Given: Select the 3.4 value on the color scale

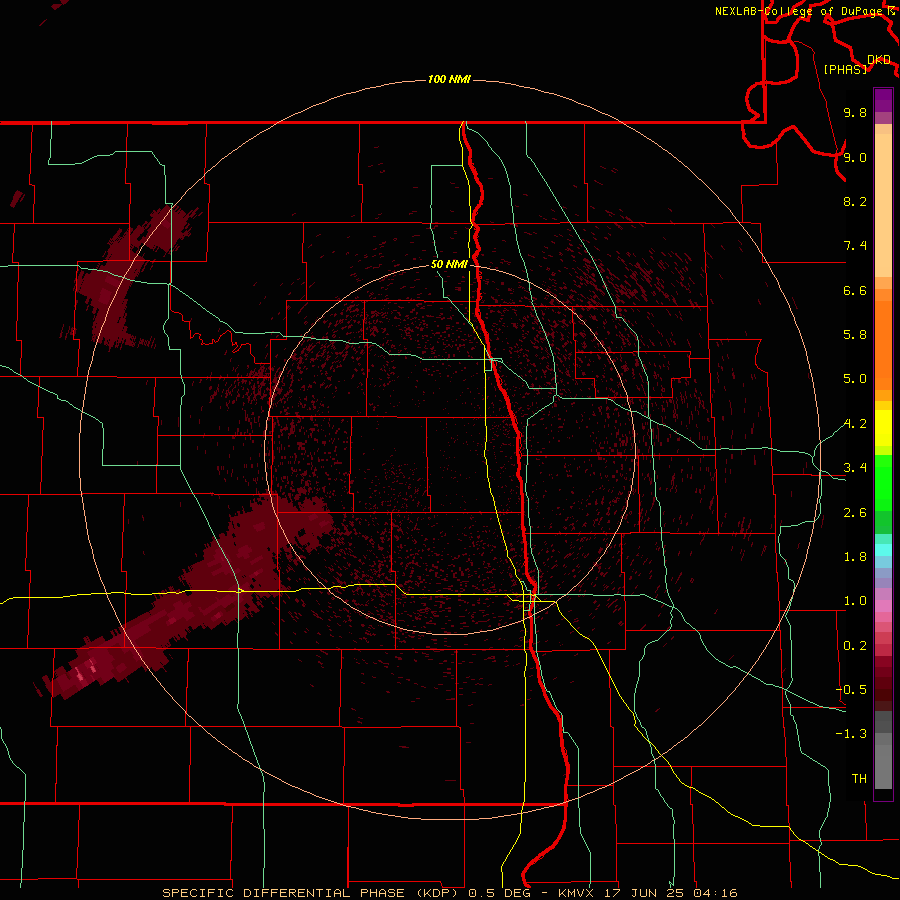Looking at the screenshot, I should point(855,468).
